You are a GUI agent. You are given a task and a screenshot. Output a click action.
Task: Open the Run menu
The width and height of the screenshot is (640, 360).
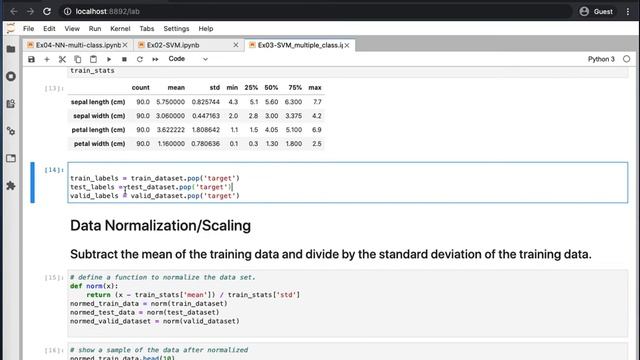pos(95,29)
